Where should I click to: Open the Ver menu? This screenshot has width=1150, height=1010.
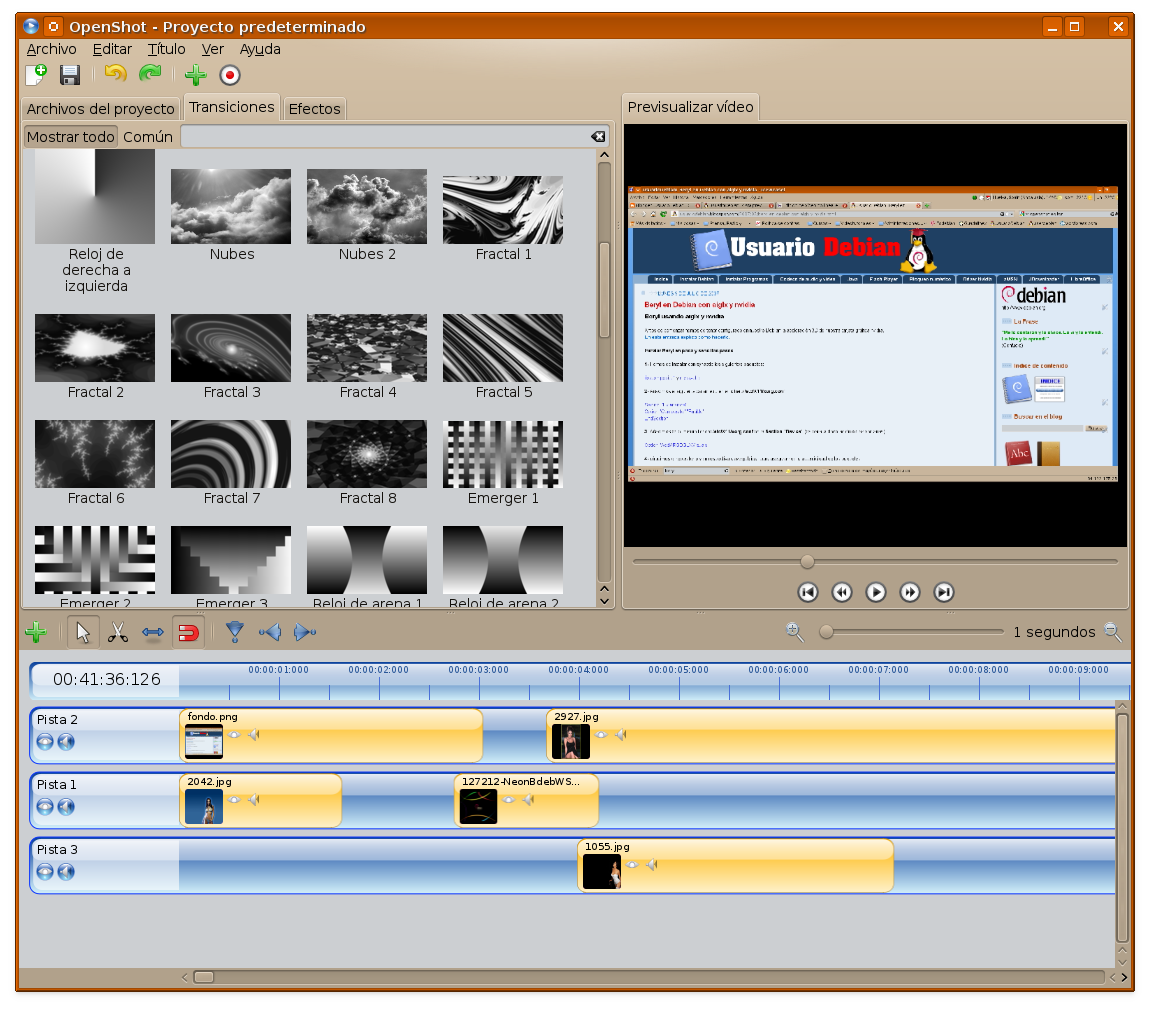[x=213, y=49]
